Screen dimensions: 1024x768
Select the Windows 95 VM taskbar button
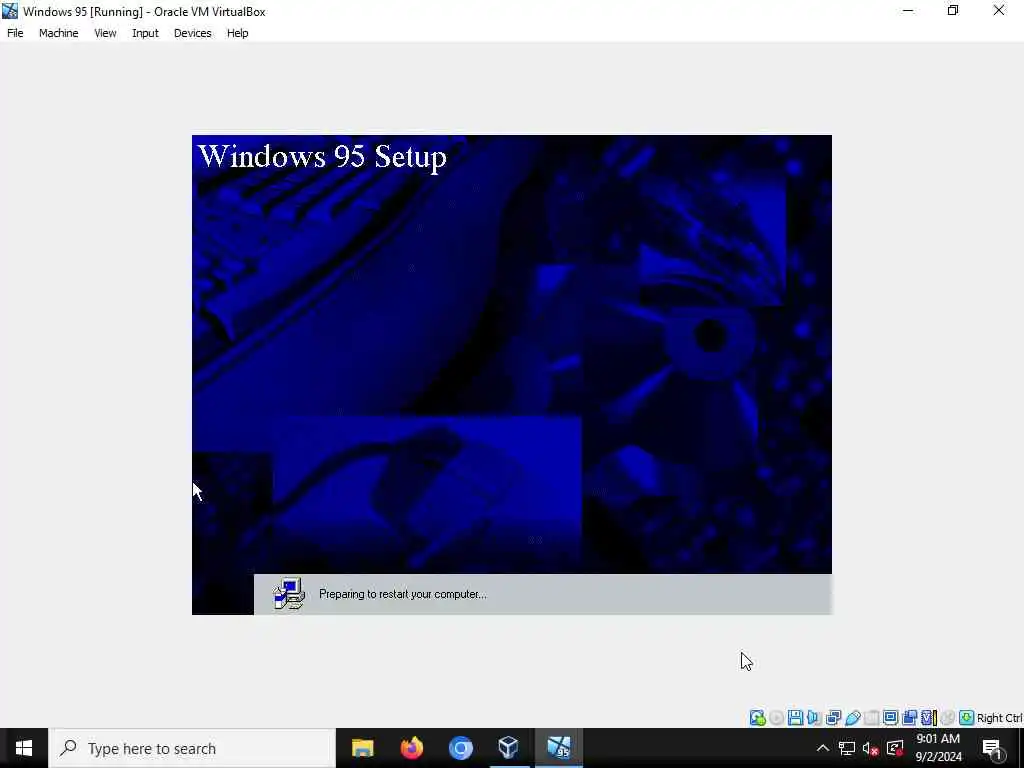pyautogui.click(x=558, y=748)
